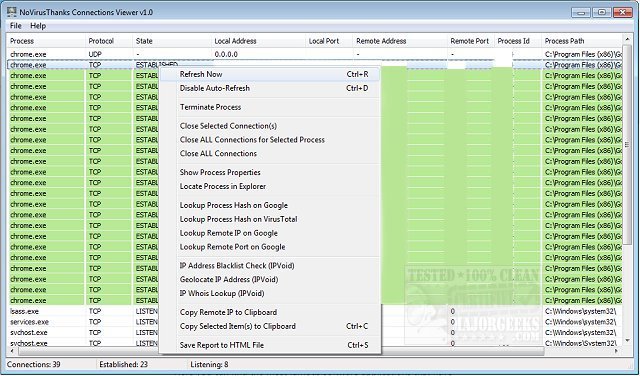This screenshot has height=376, width=640.
Task: Select the lsass.exe row
Action: [314, 311]
